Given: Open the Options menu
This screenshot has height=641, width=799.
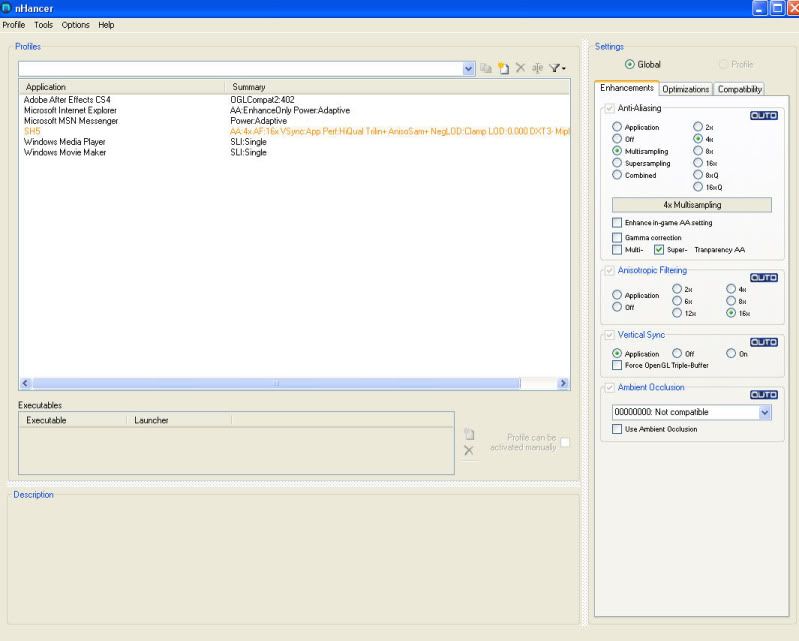Looking at the screenshot, I should click(x=75, y=25).
